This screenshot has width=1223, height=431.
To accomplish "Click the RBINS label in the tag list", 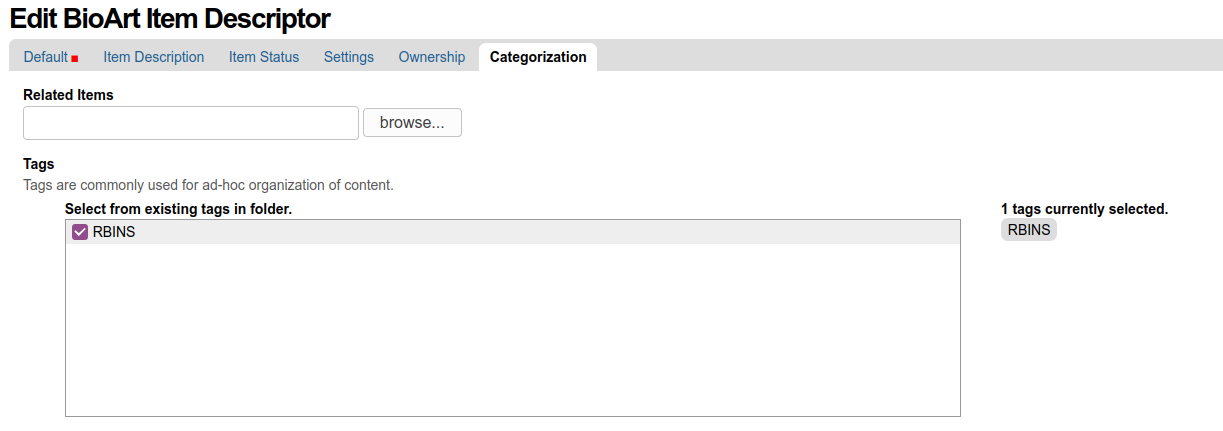I will pyautogui.click(x=113, y=232).
